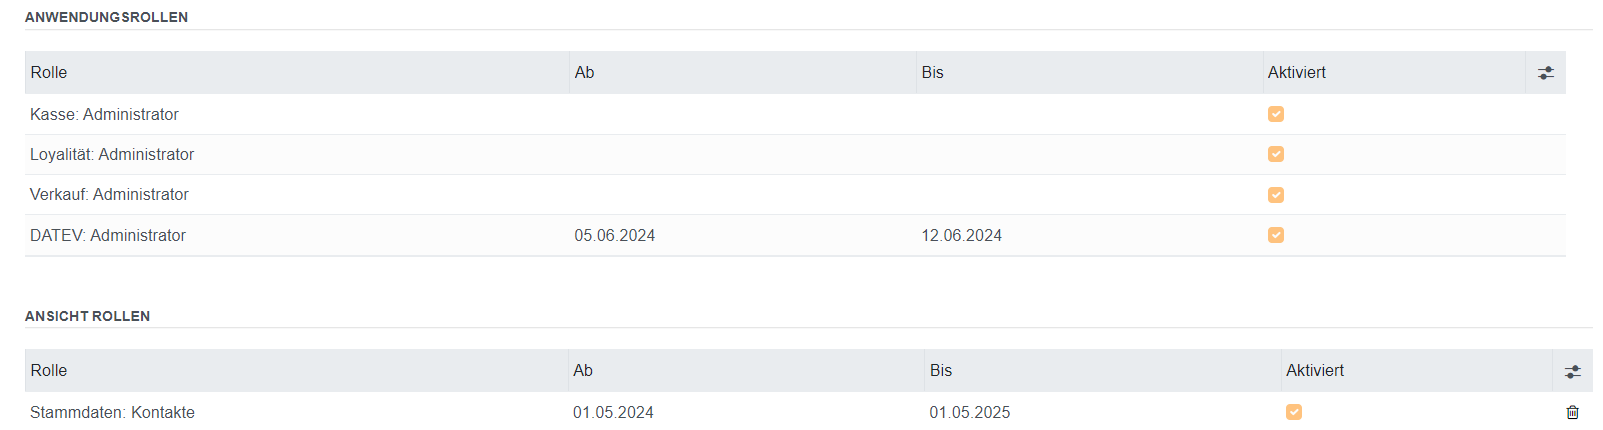Click the DATEV start date 05.06.2024
Viewport: 1603px width, 430px height.
click(614, 236)
